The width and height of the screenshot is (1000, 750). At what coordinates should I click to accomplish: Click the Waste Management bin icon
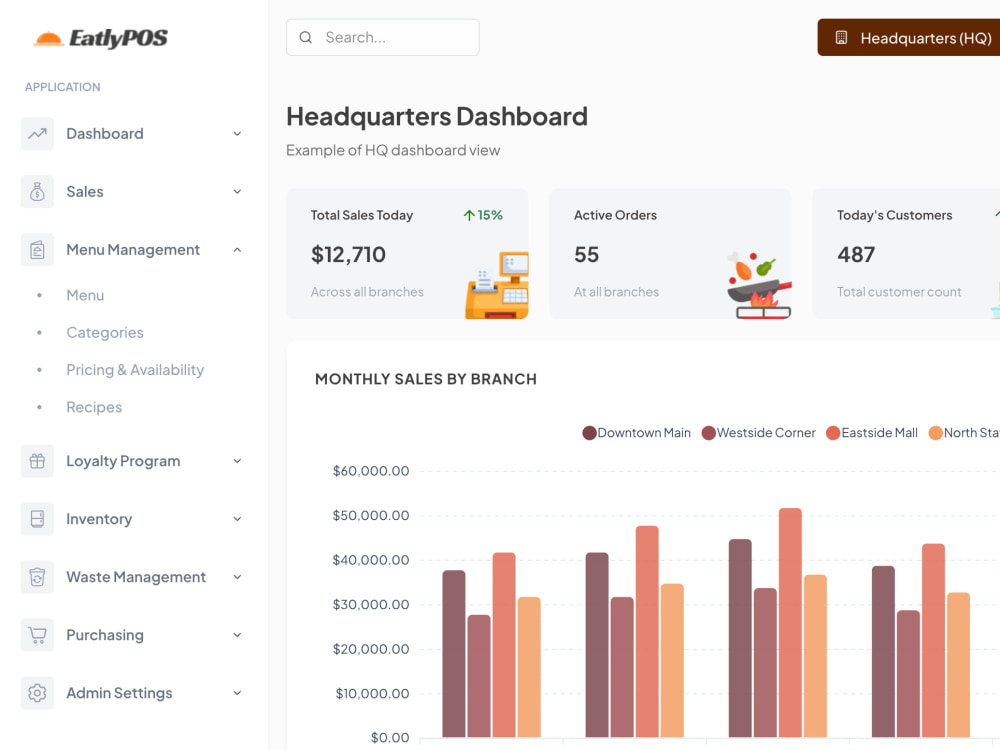[x=37, y=577]
